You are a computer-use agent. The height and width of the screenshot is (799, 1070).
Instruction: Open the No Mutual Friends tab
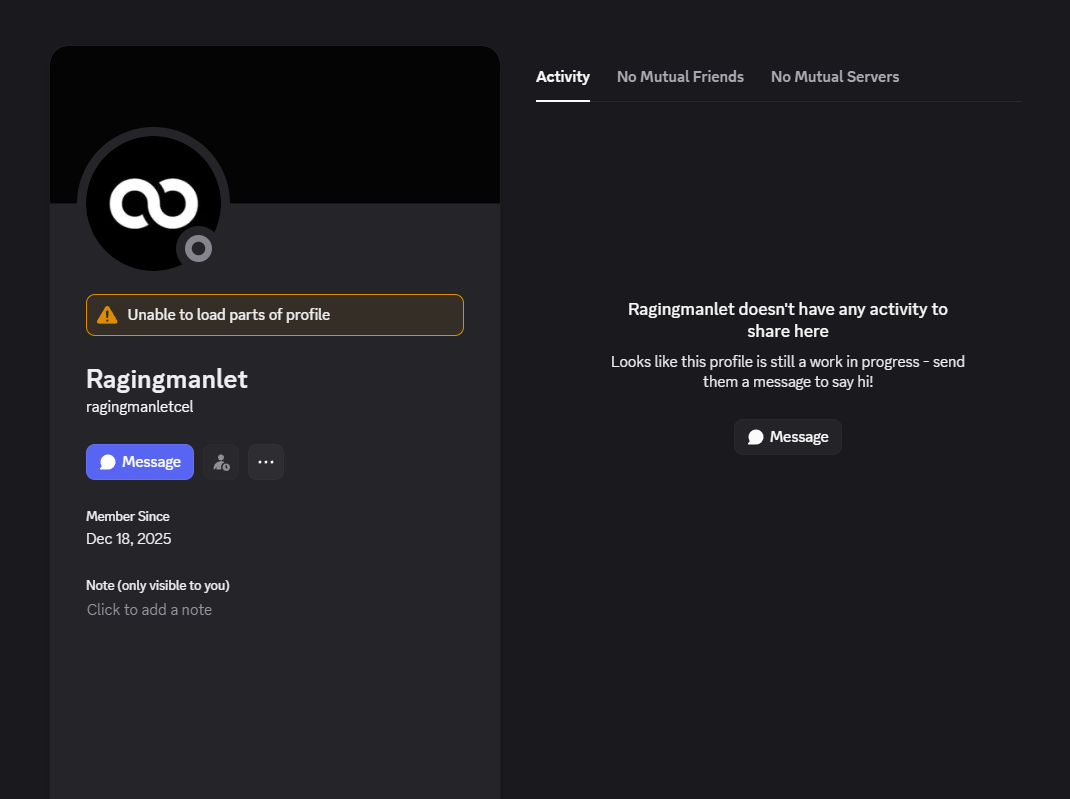[x=680, y=77]
